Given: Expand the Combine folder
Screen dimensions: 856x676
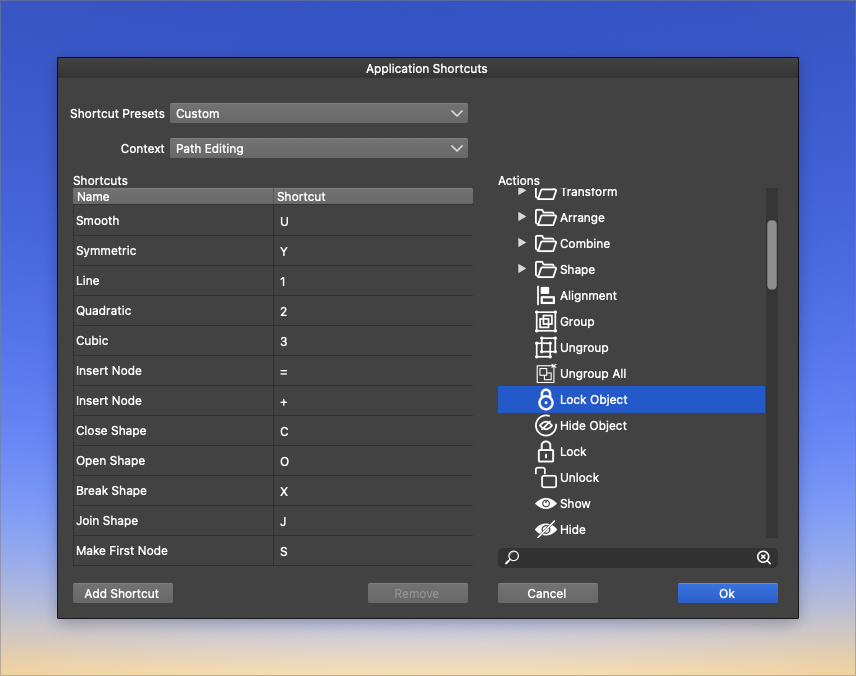Looking at the screenshot, I should point(522,243).
